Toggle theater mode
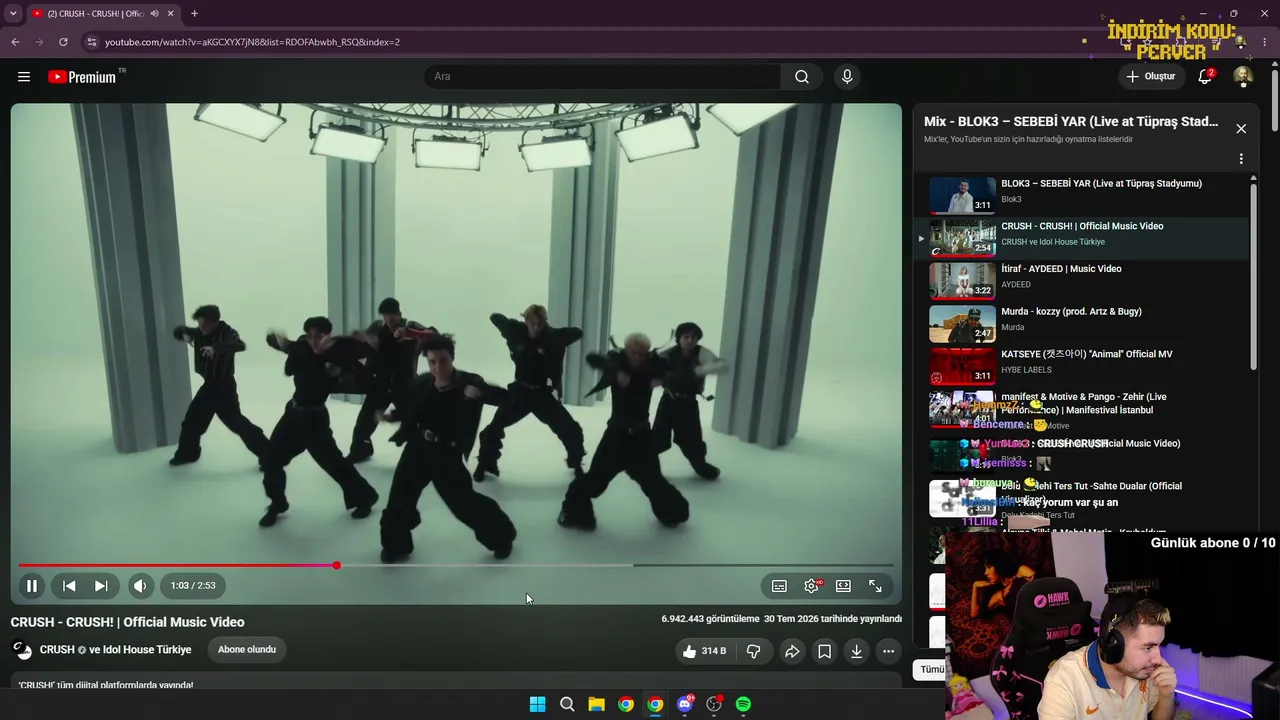 [843, 586]
